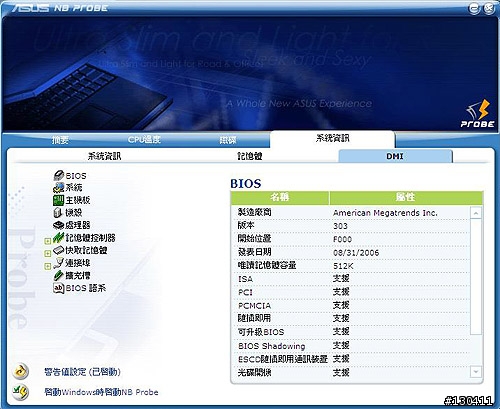The width and height of the screenshot is (500, 409).
Task: Click the PCMCIA row name
Action: tap(254, 306)
